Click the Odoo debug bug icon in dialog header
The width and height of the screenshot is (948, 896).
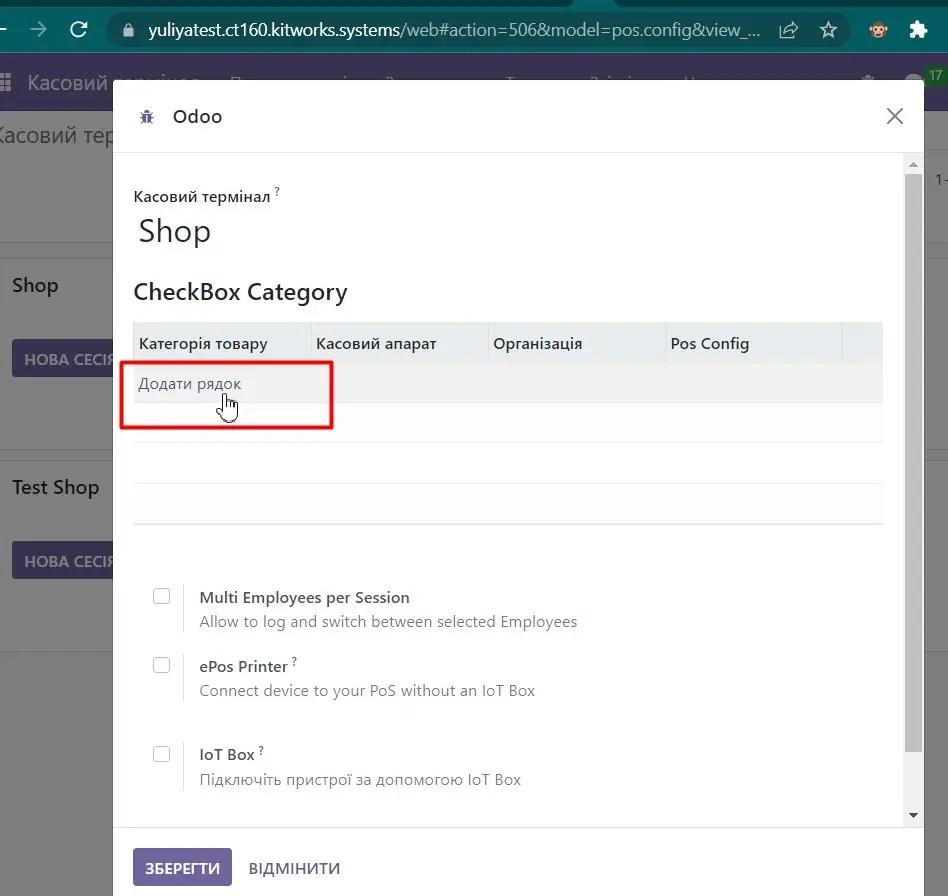click(x=147, y=117)
